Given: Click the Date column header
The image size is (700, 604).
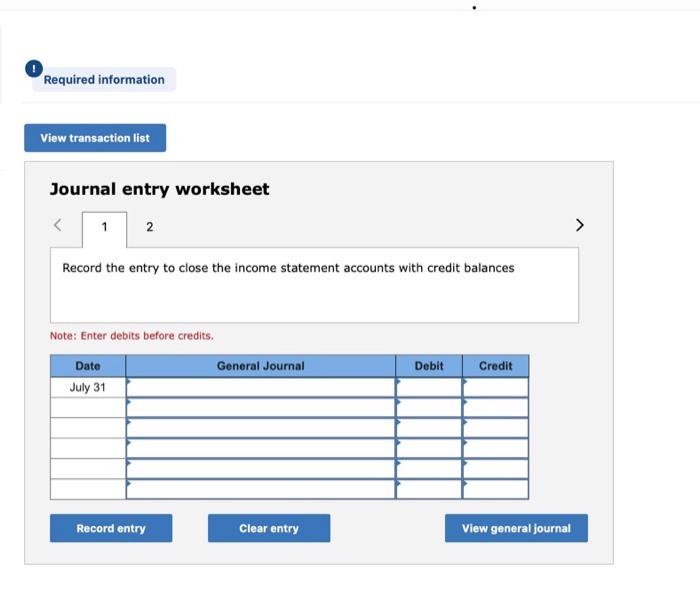Looking at the screenshot, I should pyautogui.click(x=88, y=366).
